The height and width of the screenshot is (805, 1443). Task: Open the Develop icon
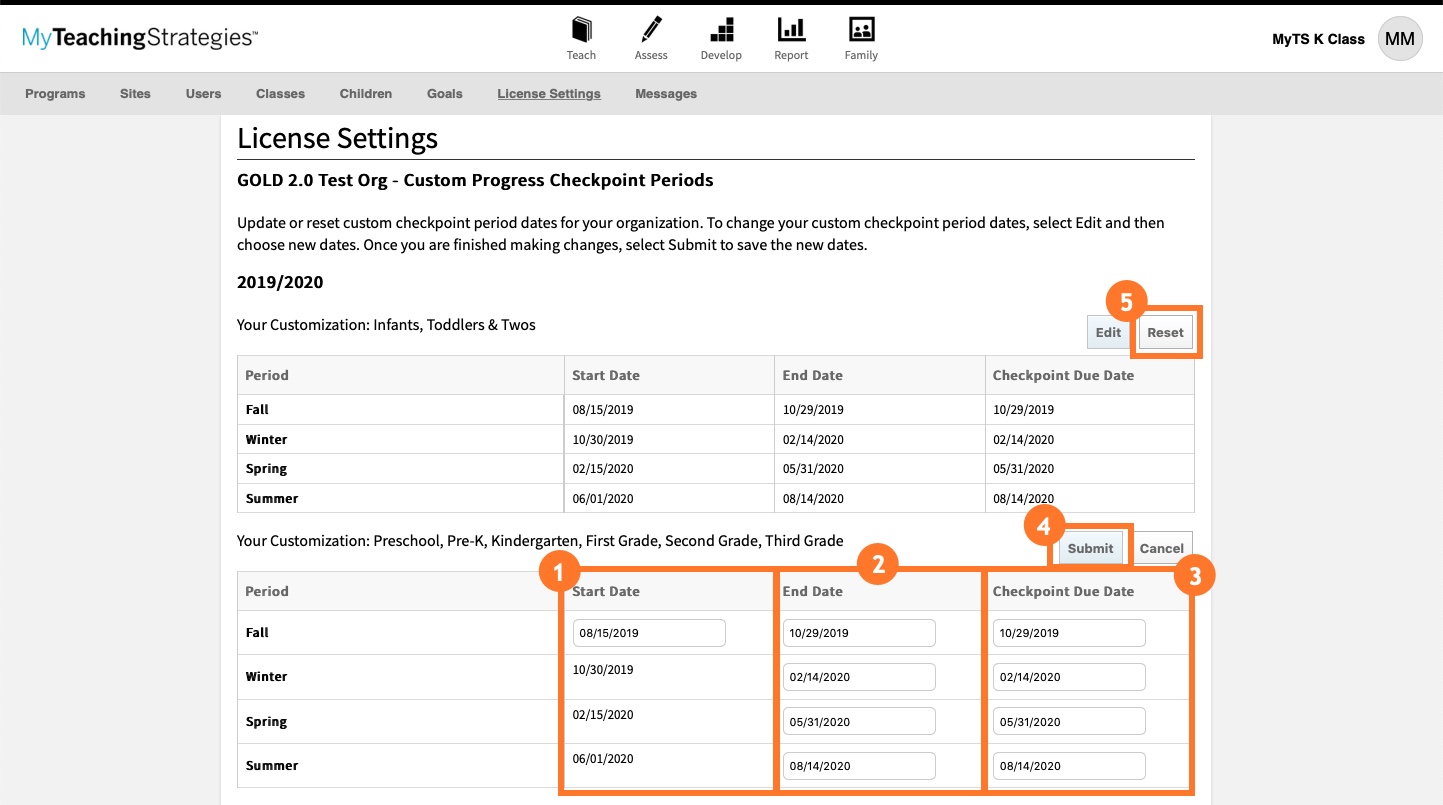click(721, 38)
